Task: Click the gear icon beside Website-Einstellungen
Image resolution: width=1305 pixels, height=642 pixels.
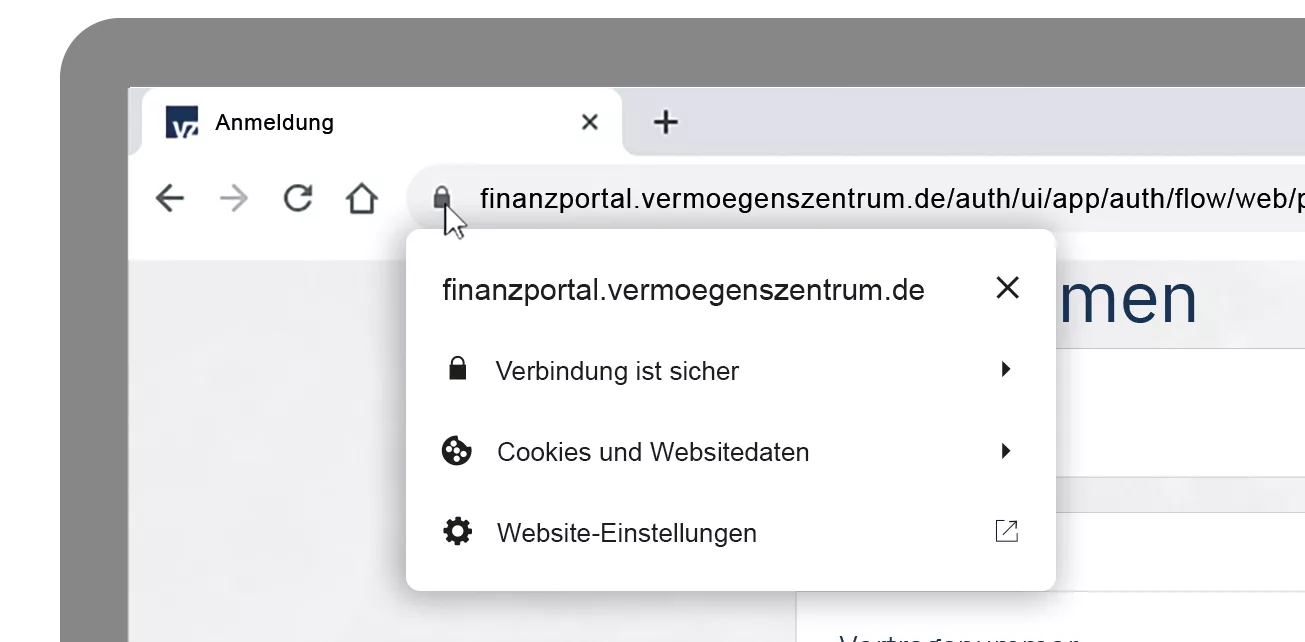Action: tap(457, 532)
